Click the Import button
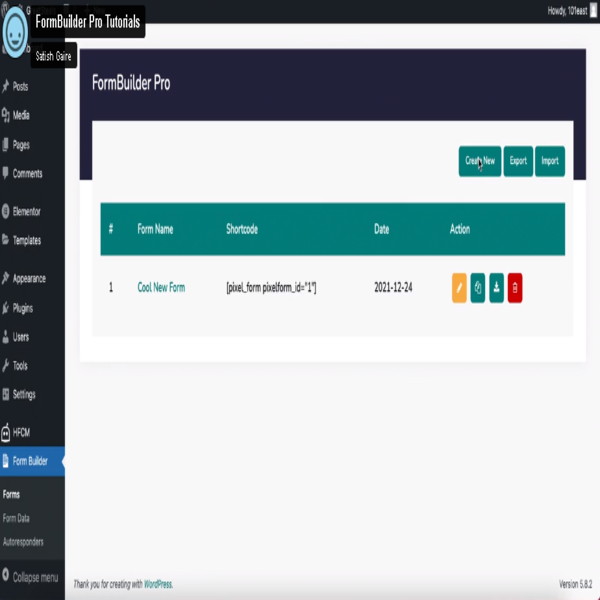Image resolution: width=600 pixels, height=600 pixels. [x=549, y=161]
